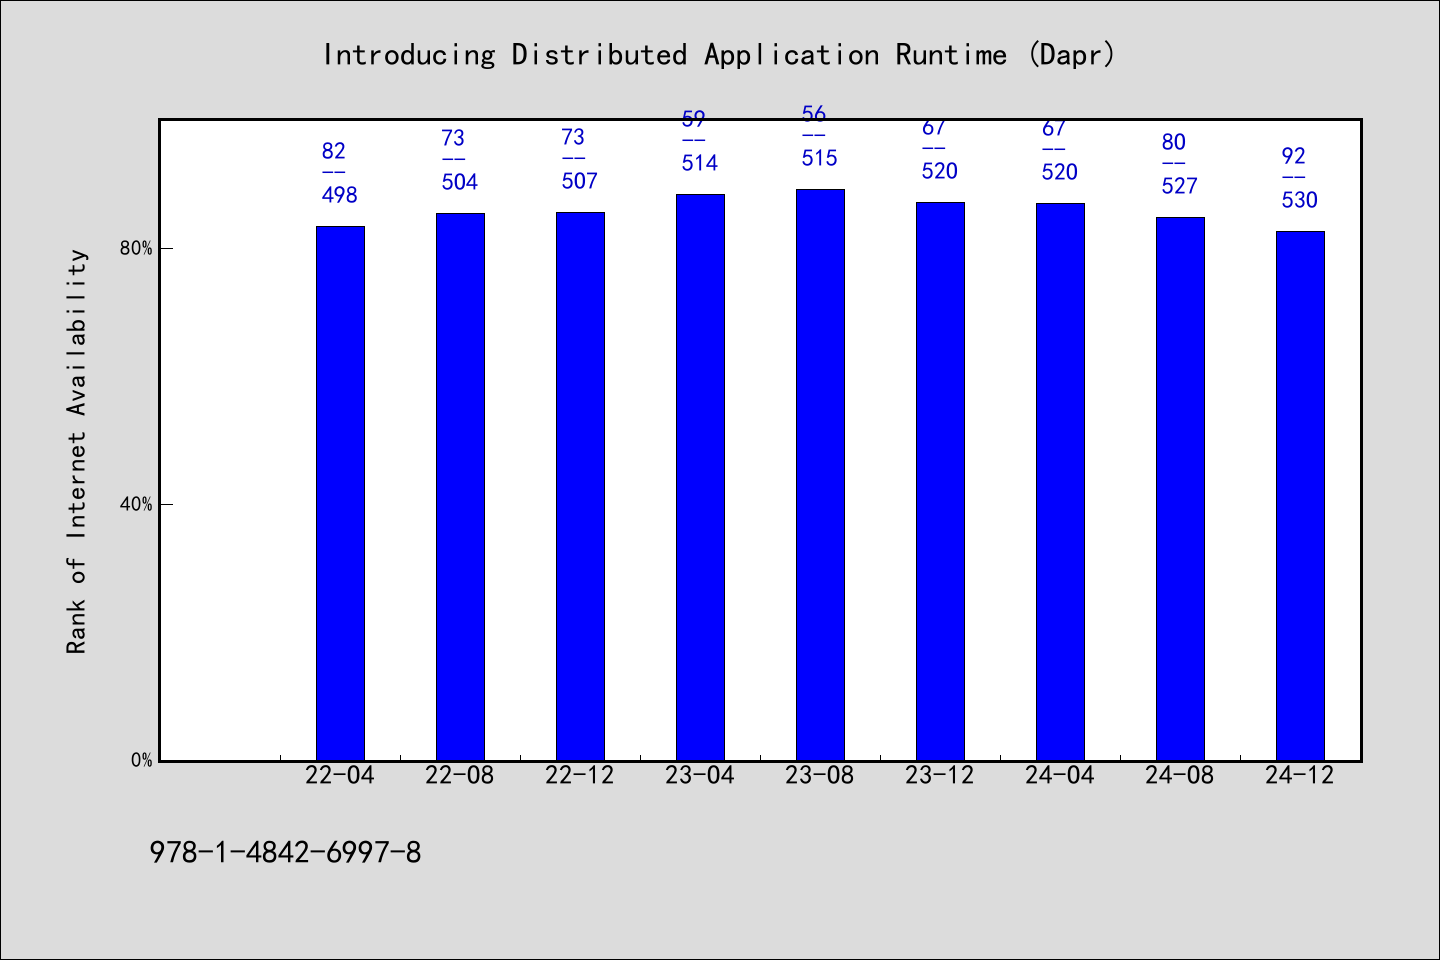Select the blue bar for 22-04
Image resolution: width=1440 pixels, height=960 pixels.
coord(340,493)
